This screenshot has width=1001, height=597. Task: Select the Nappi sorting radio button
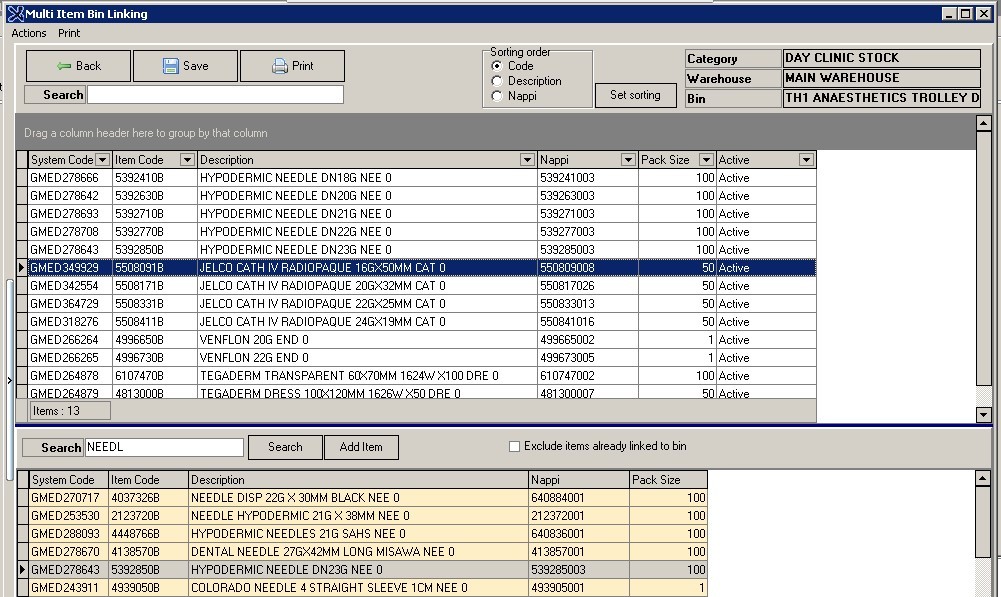pos(498,96)
